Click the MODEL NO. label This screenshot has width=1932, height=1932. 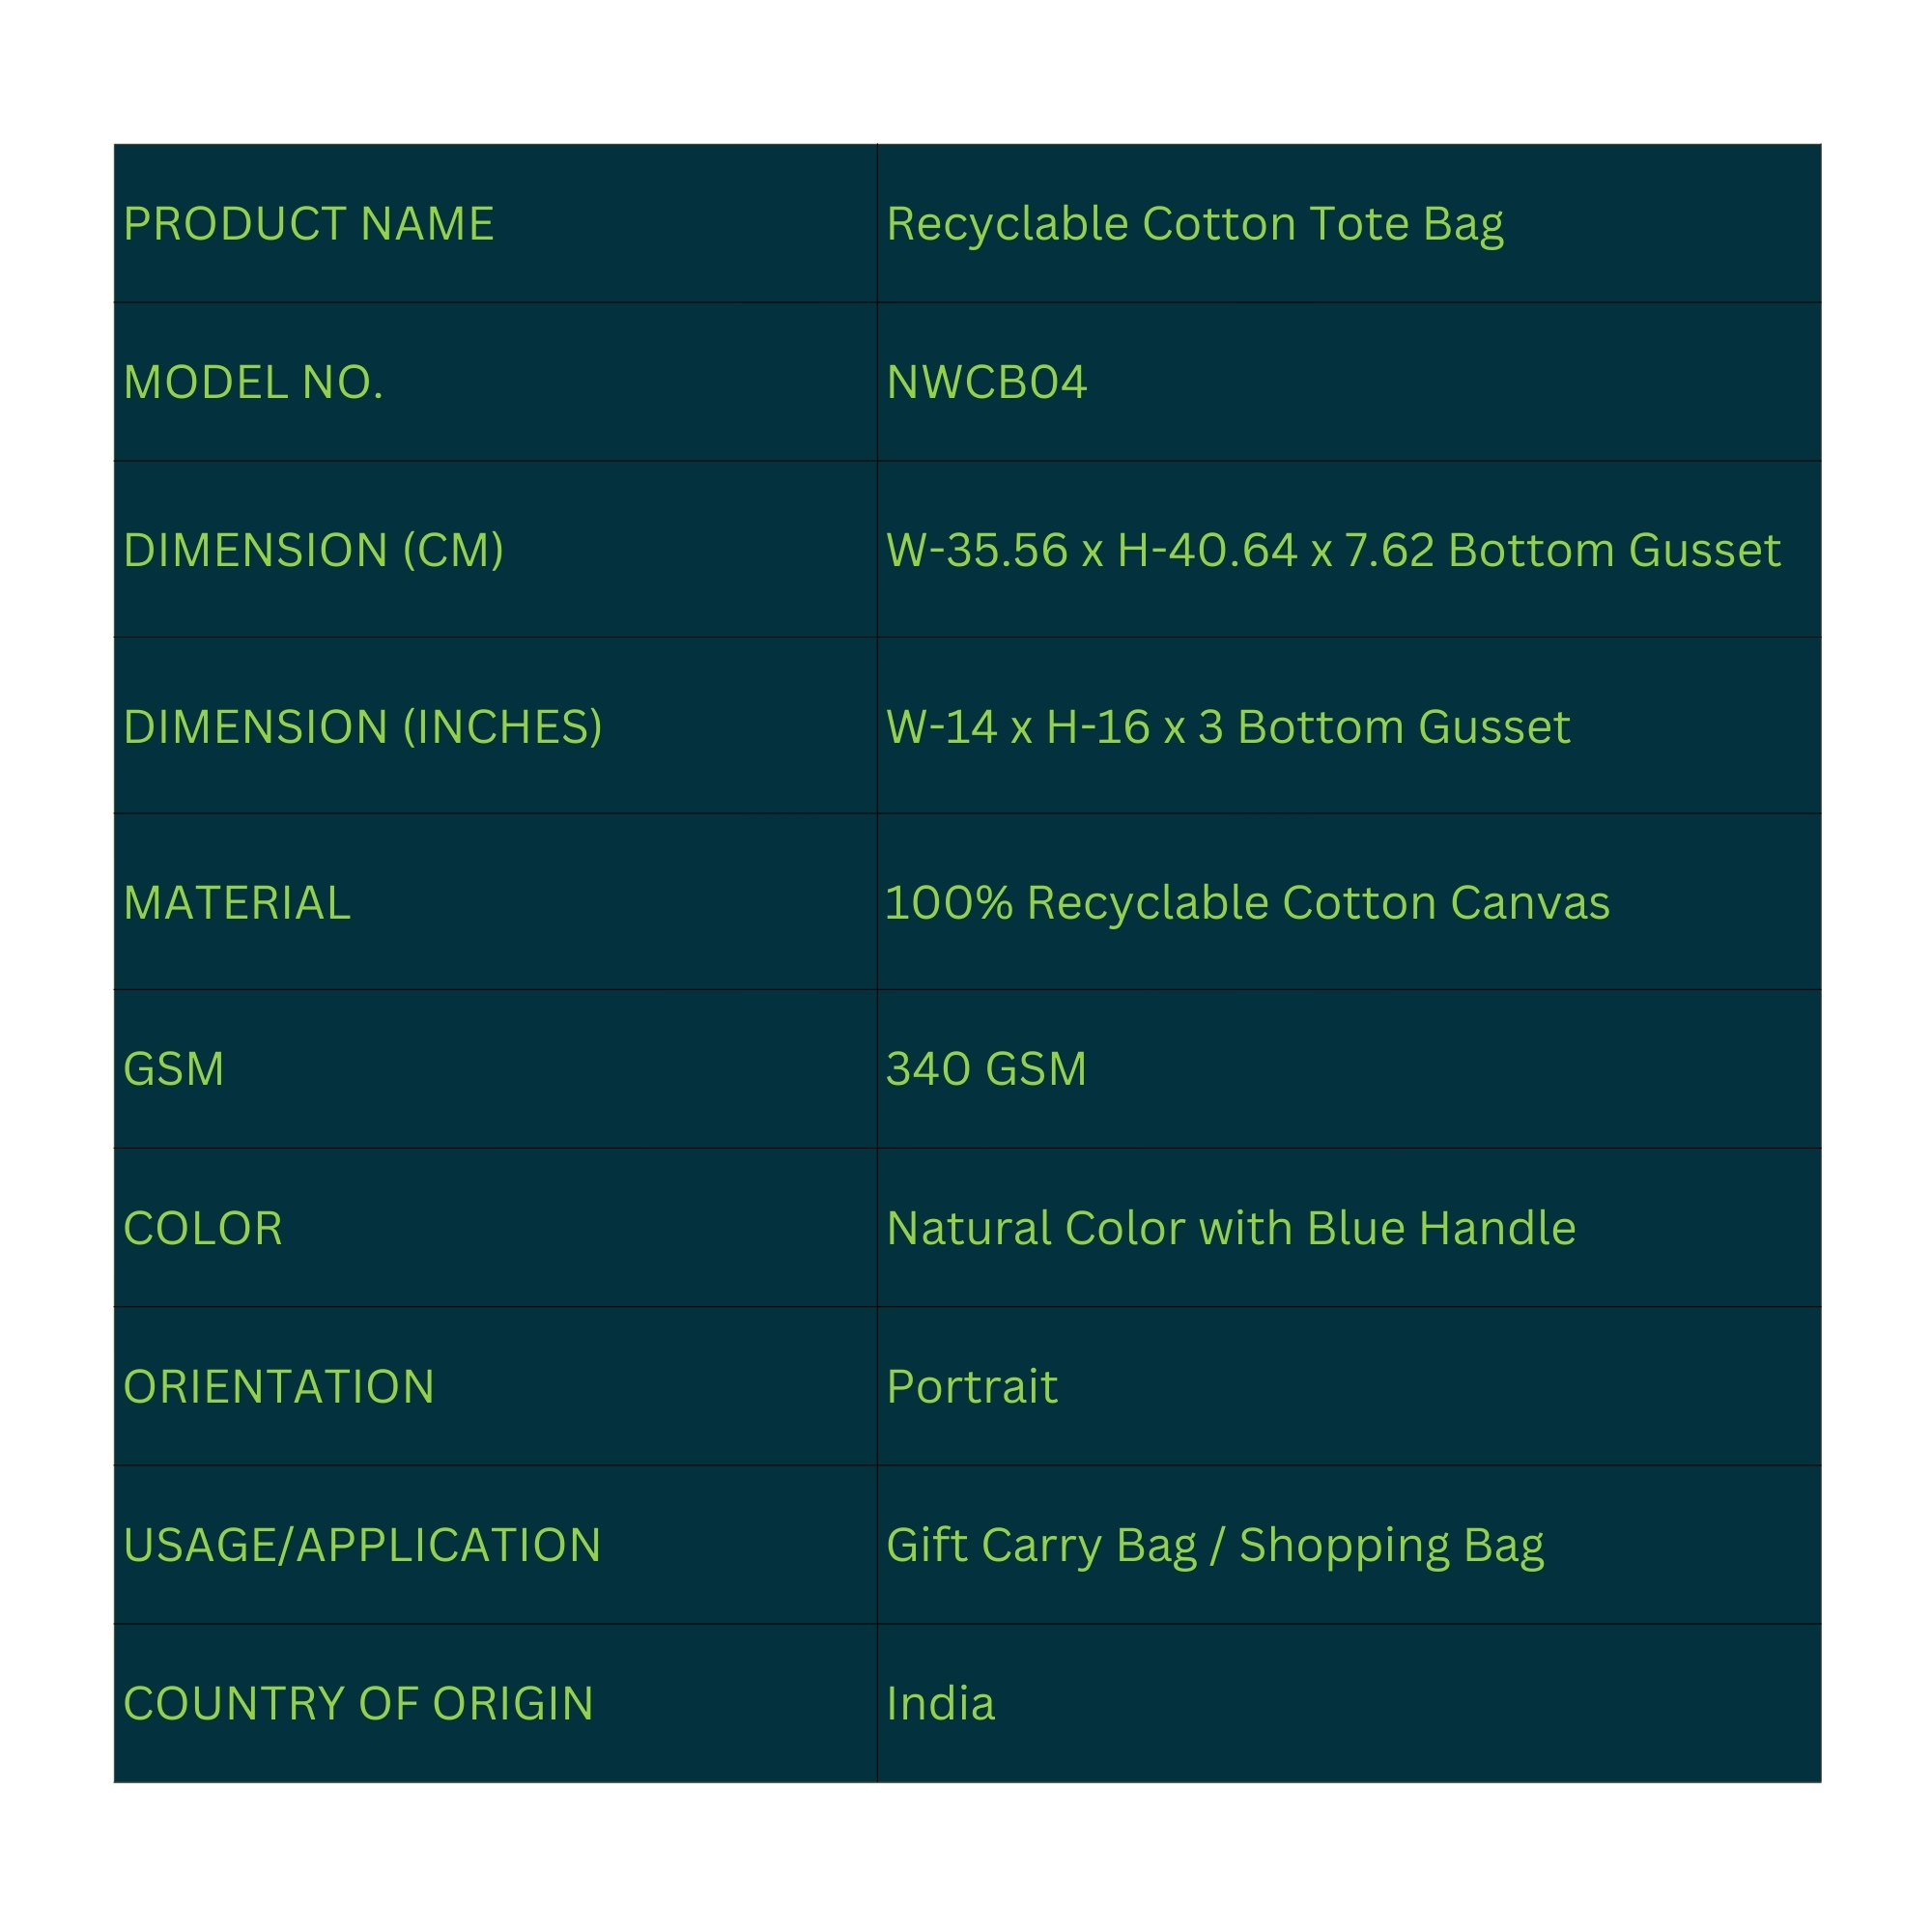253,382
